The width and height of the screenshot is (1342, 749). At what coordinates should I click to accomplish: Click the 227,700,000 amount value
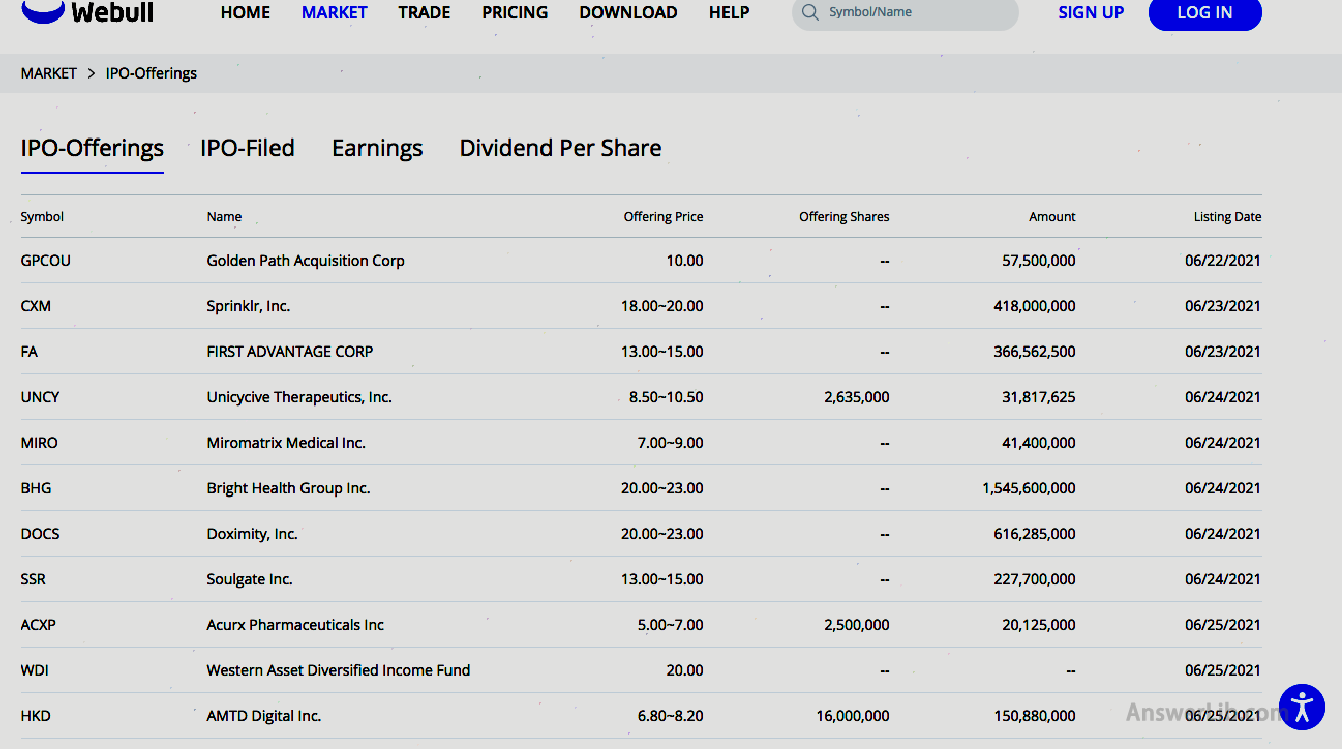(x=1035, y=579)
